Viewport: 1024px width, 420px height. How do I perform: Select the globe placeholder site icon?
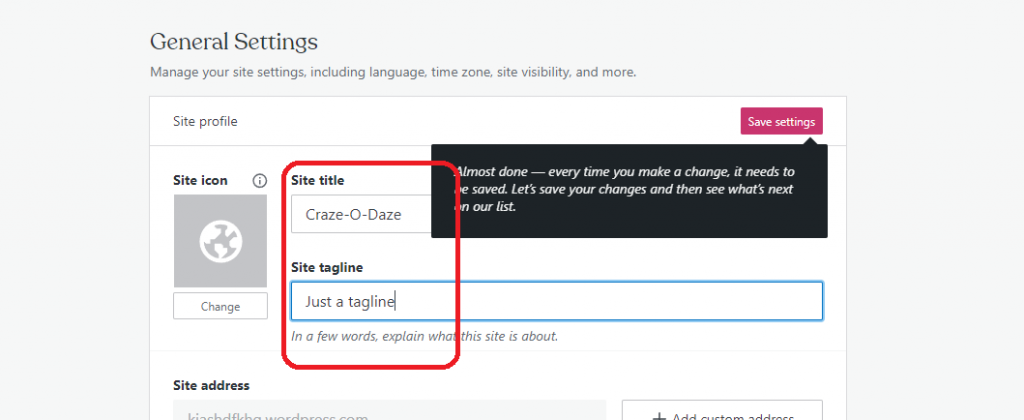point(220,241)
